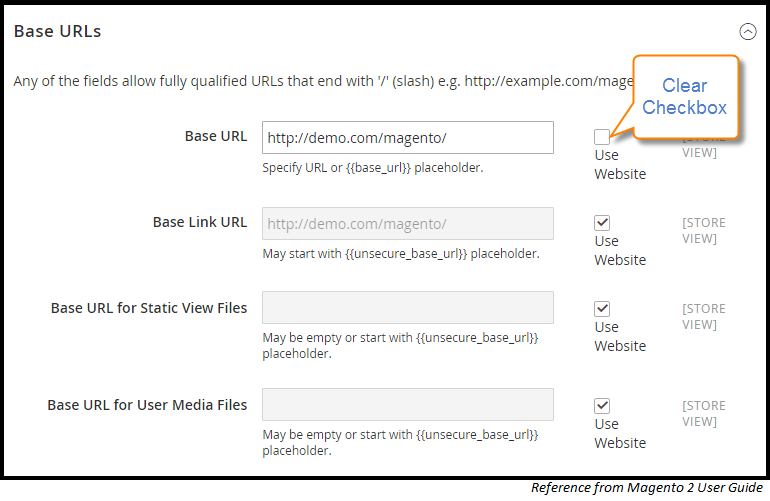Click STORE VIEW scope label for User Media Files
770x501 pixels.
click(x=704, y=414)
